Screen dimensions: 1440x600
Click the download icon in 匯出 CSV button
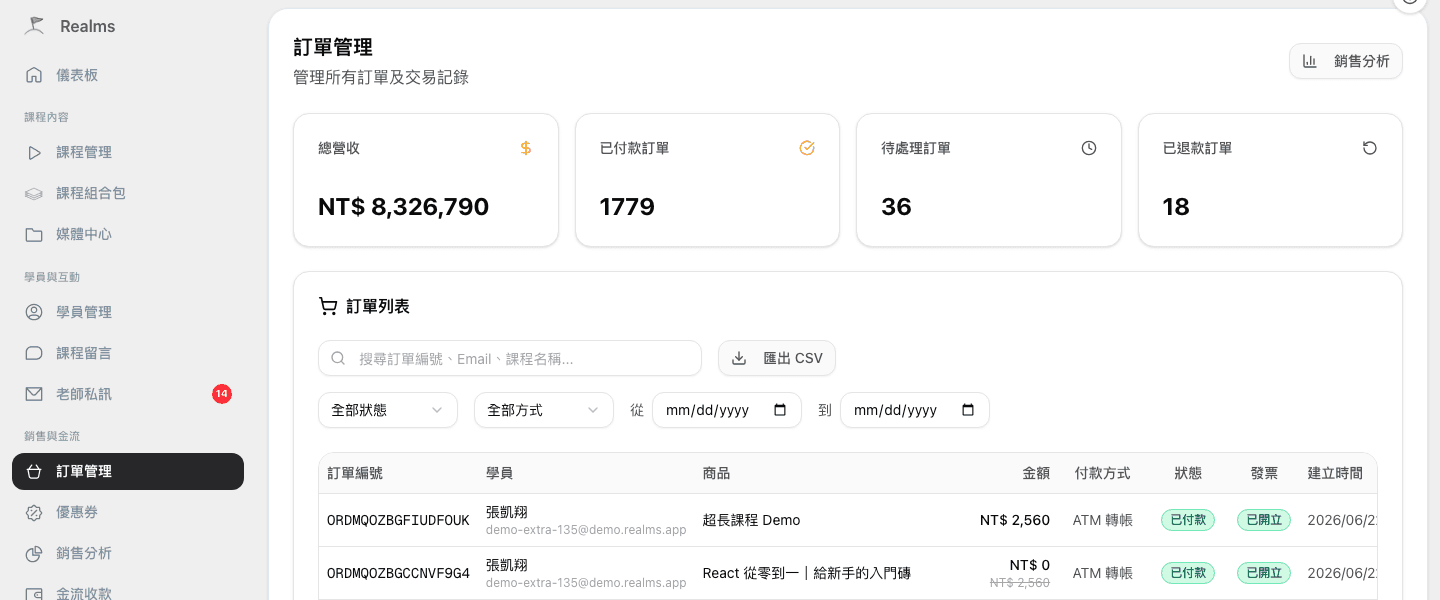tap(739, 358)
